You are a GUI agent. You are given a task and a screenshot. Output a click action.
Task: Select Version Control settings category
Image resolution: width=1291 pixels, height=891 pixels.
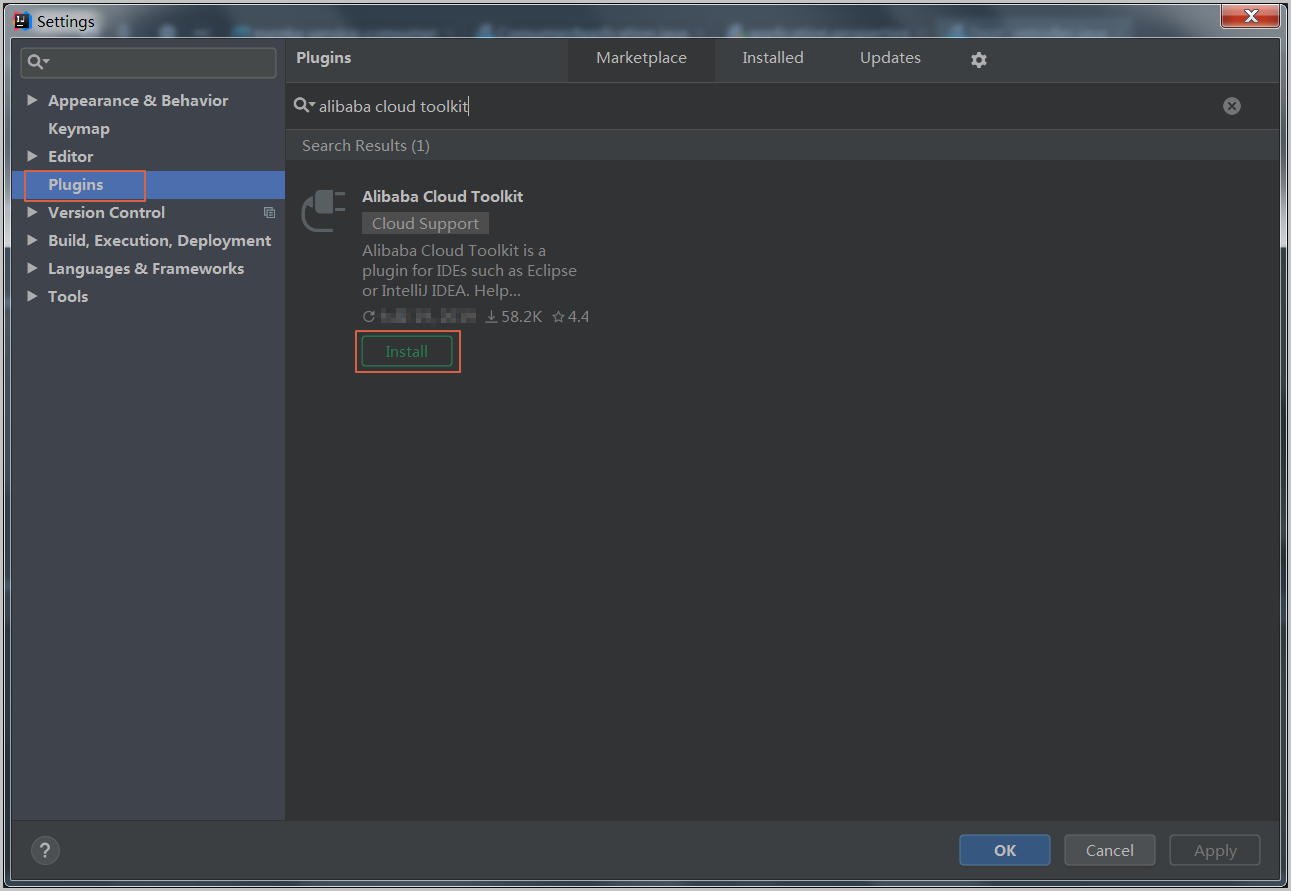click(x=106, y=213)
